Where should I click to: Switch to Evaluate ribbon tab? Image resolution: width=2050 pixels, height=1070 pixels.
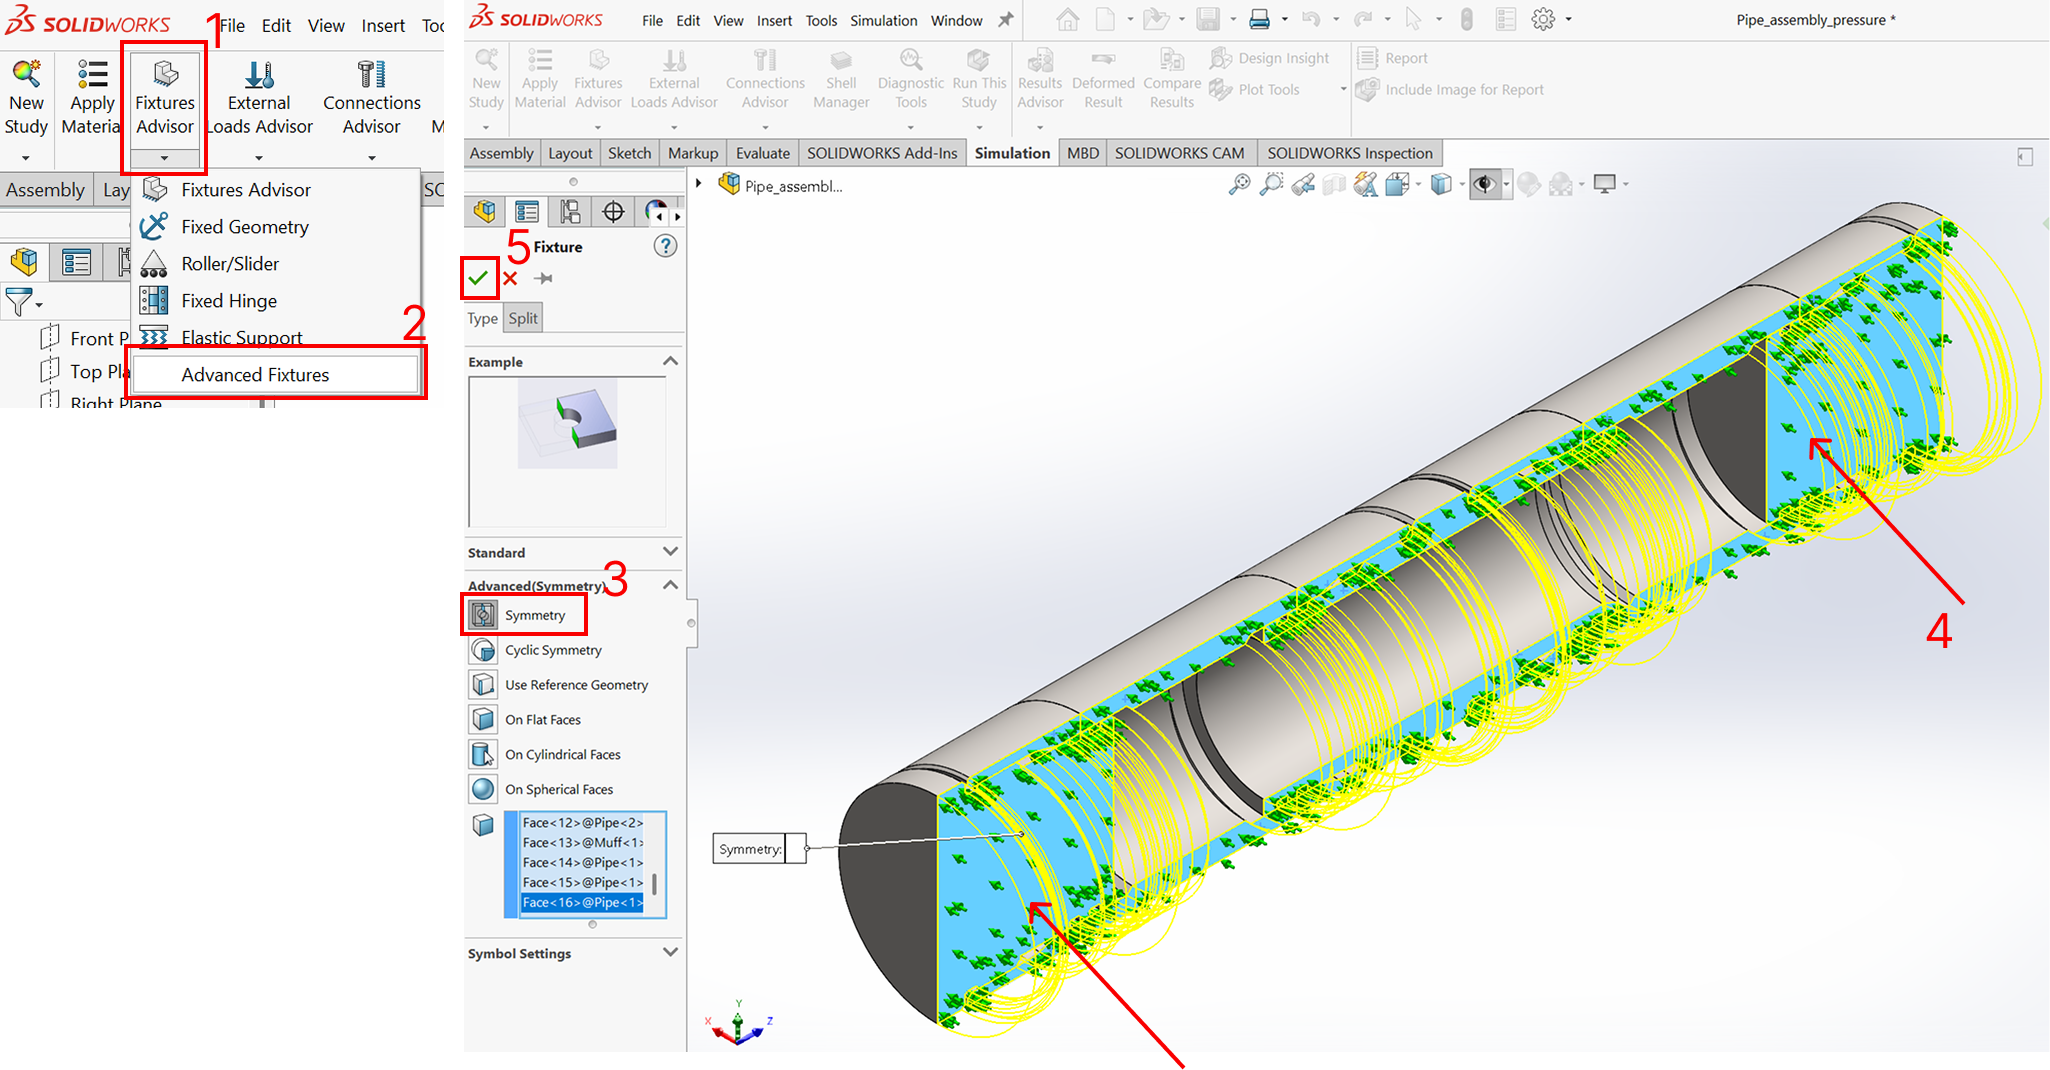(x=763, y=153)
